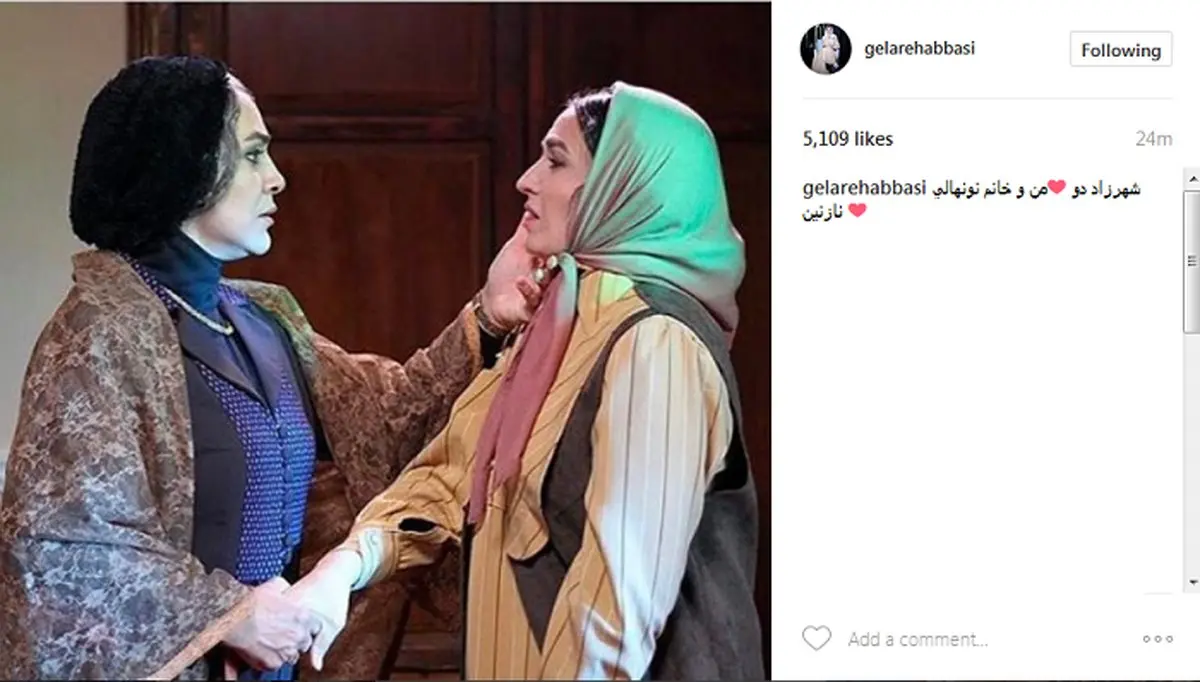This screenshot has height=682, width=1200.
Task: Click gelarehabbasi username in the caption
Action: pyautogui.click(x=865, y=189)
